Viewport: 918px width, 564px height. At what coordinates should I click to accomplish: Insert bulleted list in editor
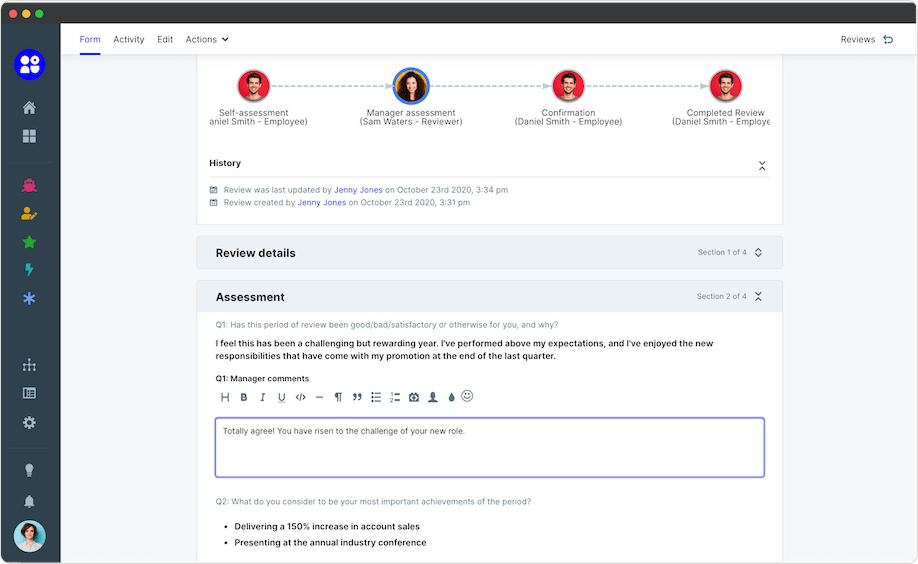tap(376, 397)
